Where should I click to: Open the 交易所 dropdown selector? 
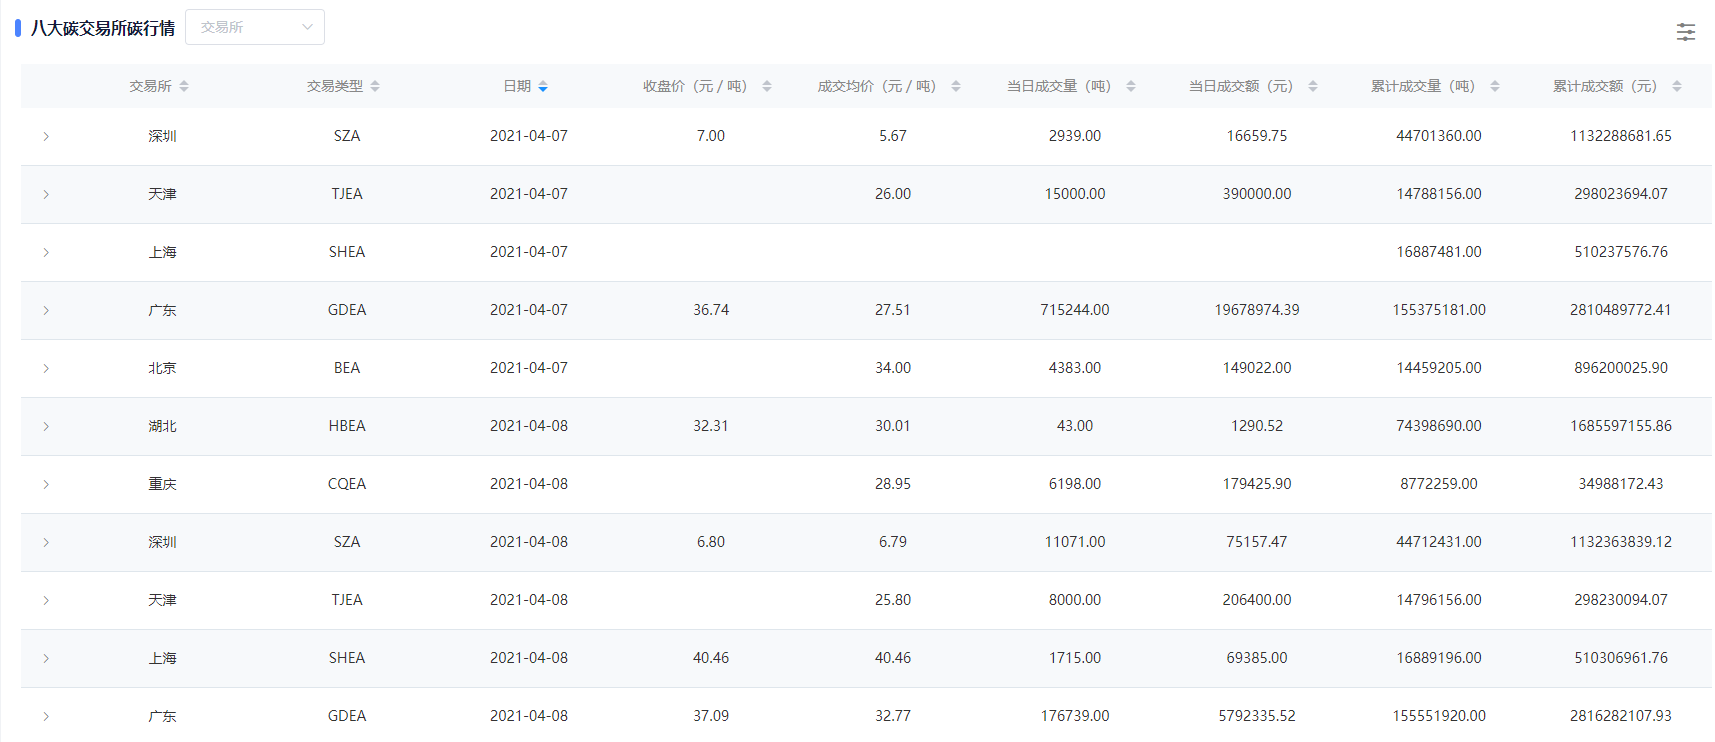coord(255,27)
